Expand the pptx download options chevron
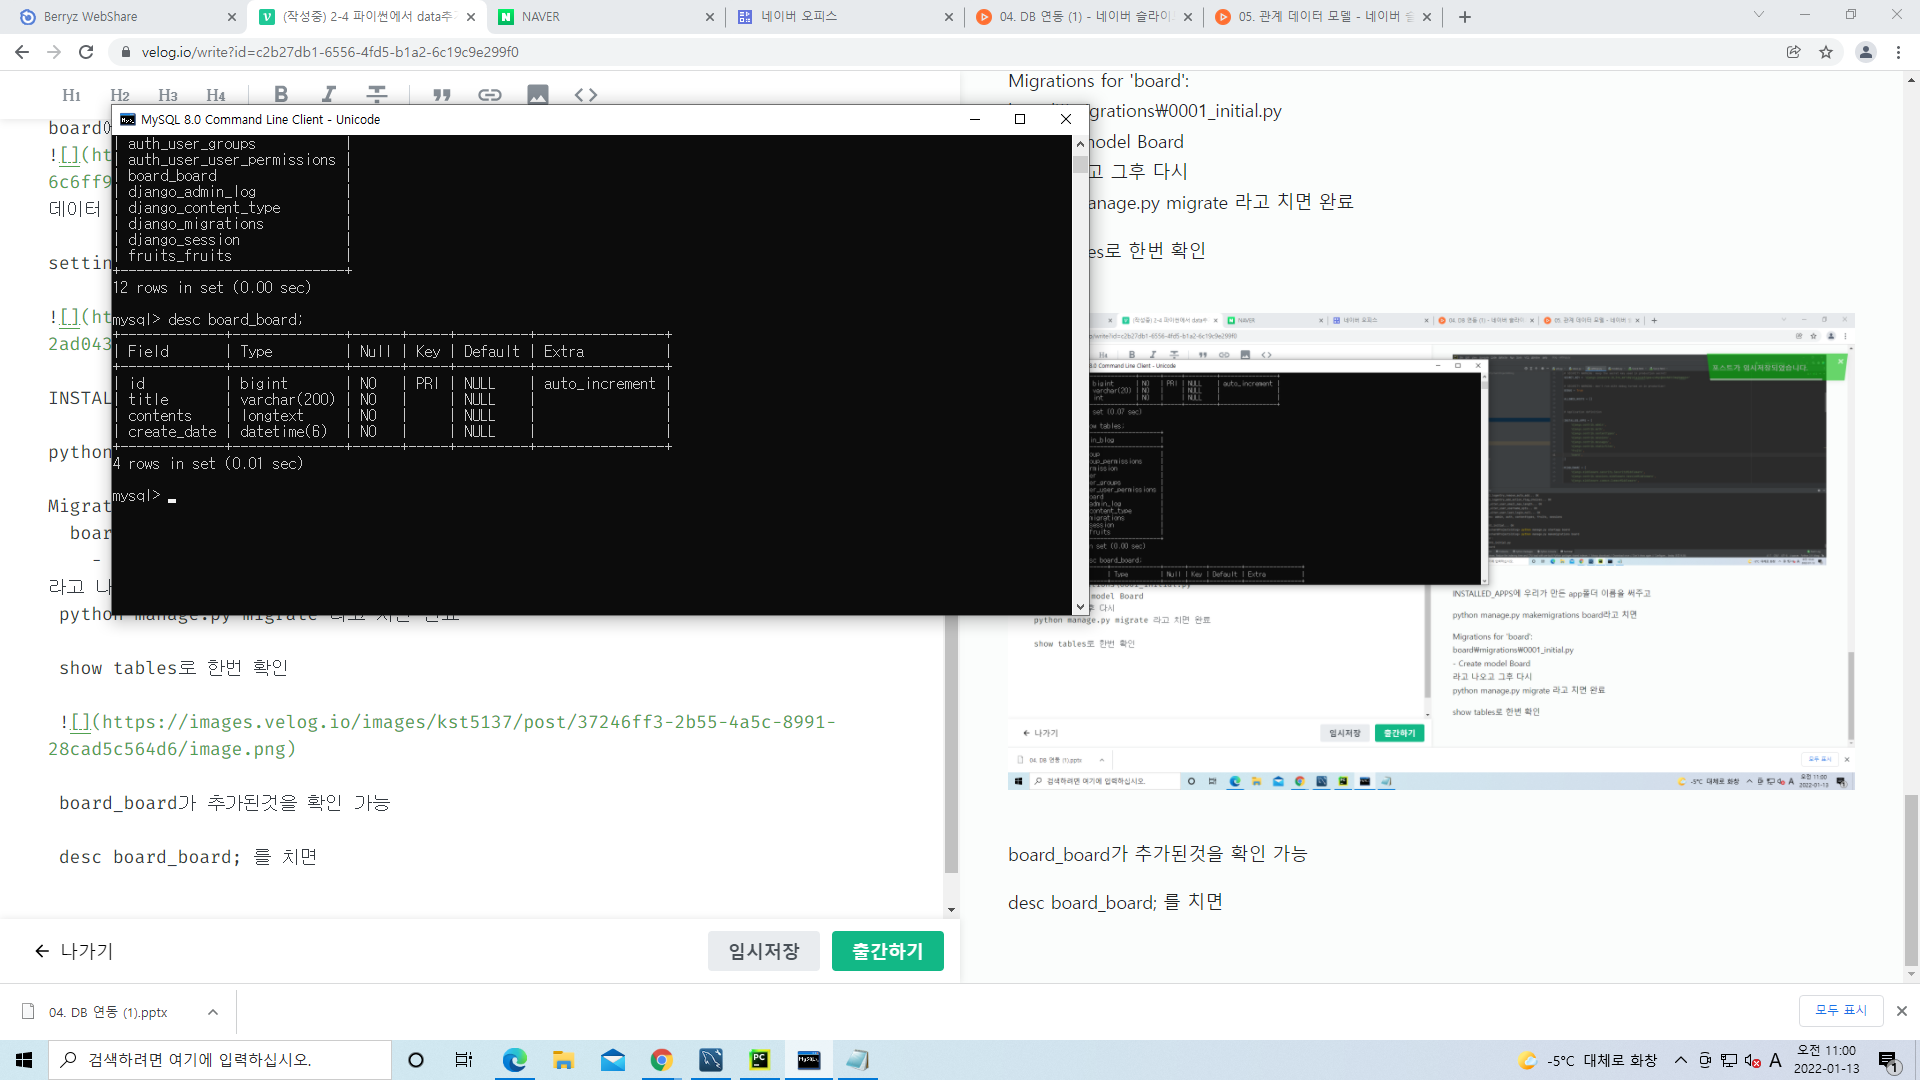The height and width of the screenshot is (1080, 1920). pyautogui.click(x=213, y=1012)
